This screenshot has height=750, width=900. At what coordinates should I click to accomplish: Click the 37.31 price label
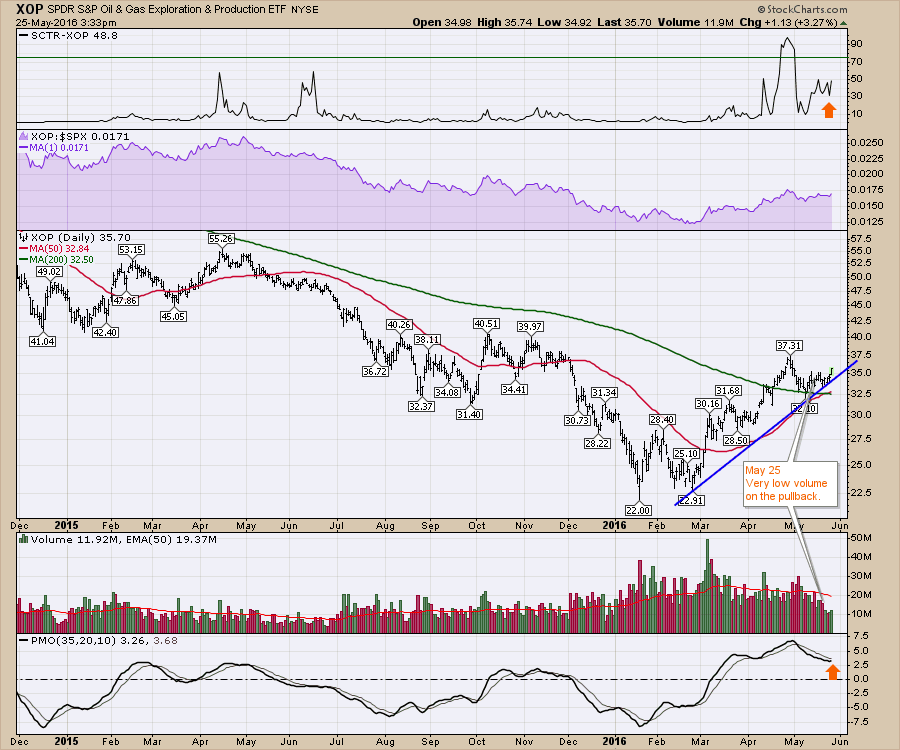click(789, 345)
